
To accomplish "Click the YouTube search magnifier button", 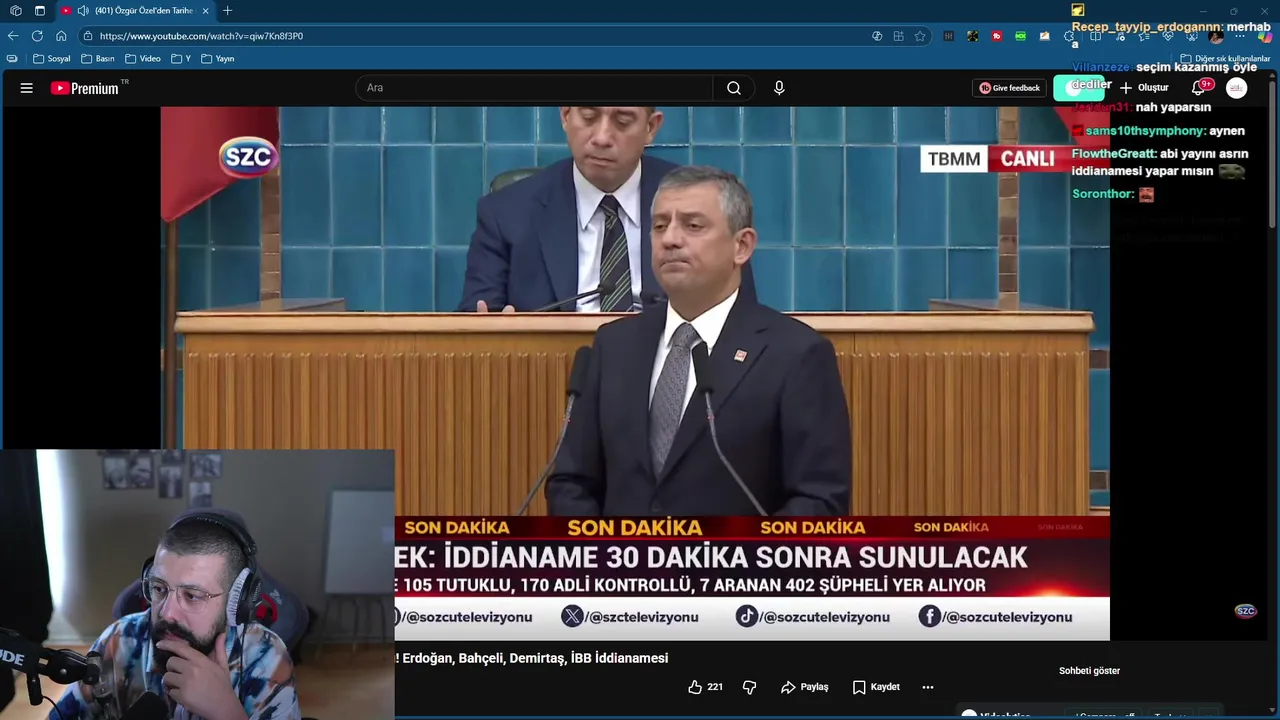I will pyautogui.click(x=734, y=88).
